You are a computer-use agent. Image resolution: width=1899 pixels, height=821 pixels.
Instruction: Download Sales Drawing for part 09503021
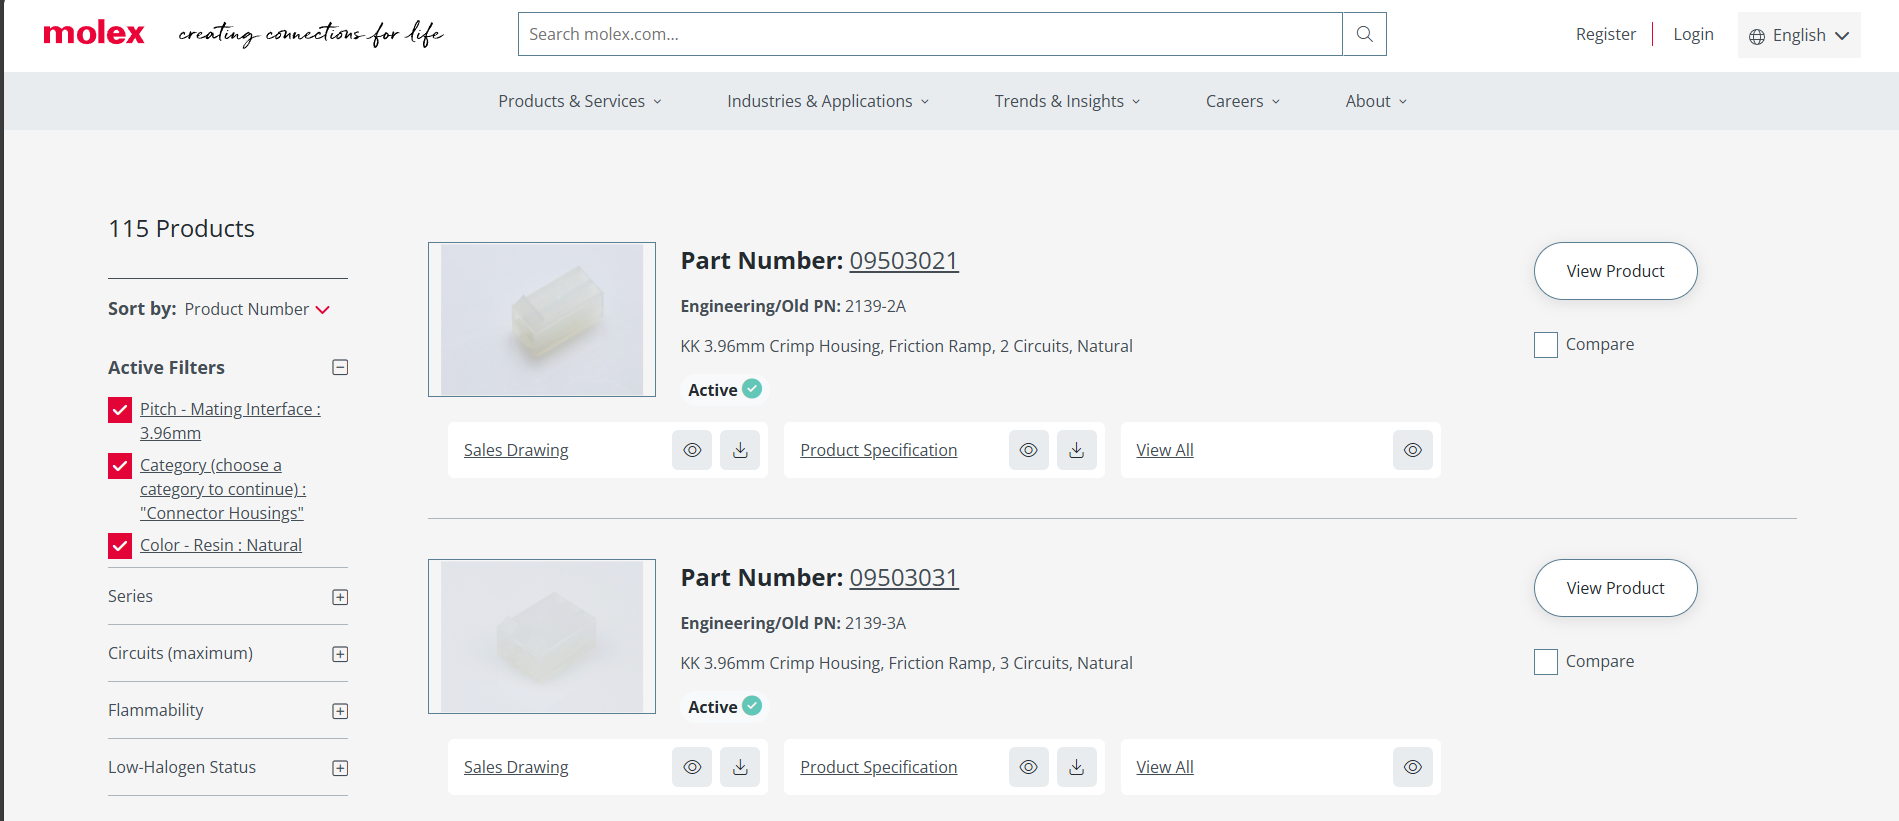[x=740, y=450]
